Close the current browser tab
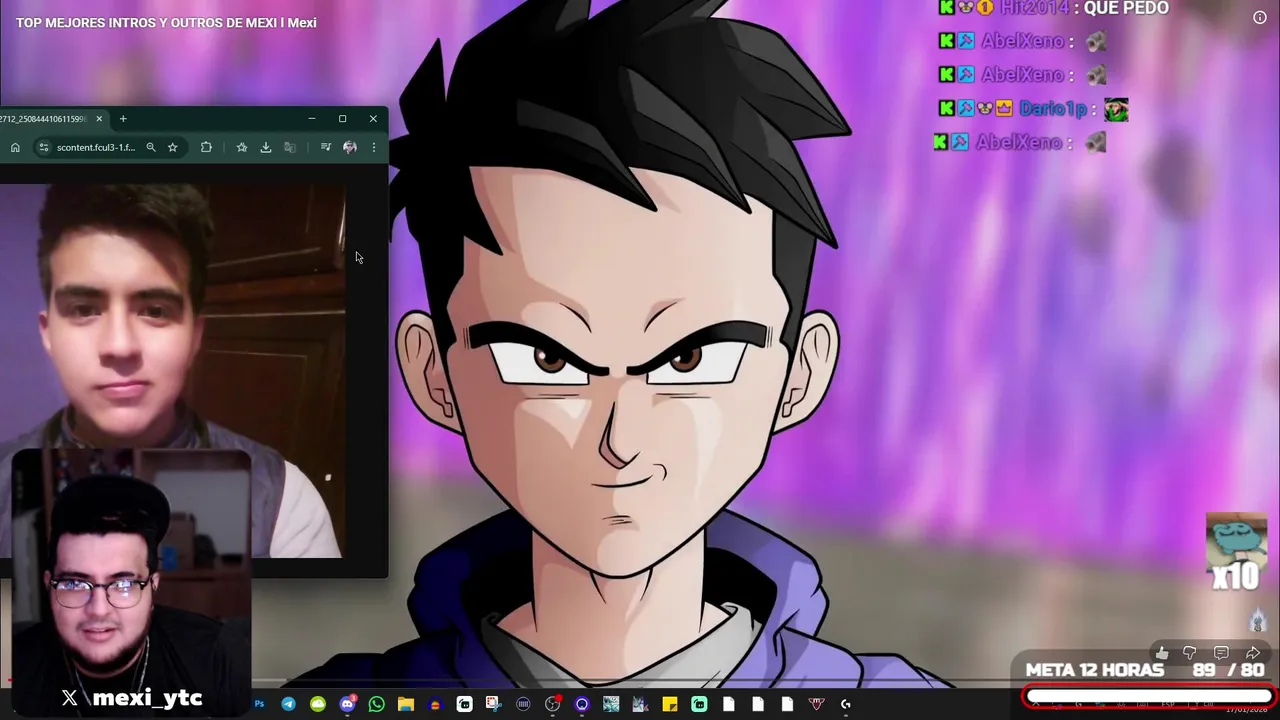 99,119
